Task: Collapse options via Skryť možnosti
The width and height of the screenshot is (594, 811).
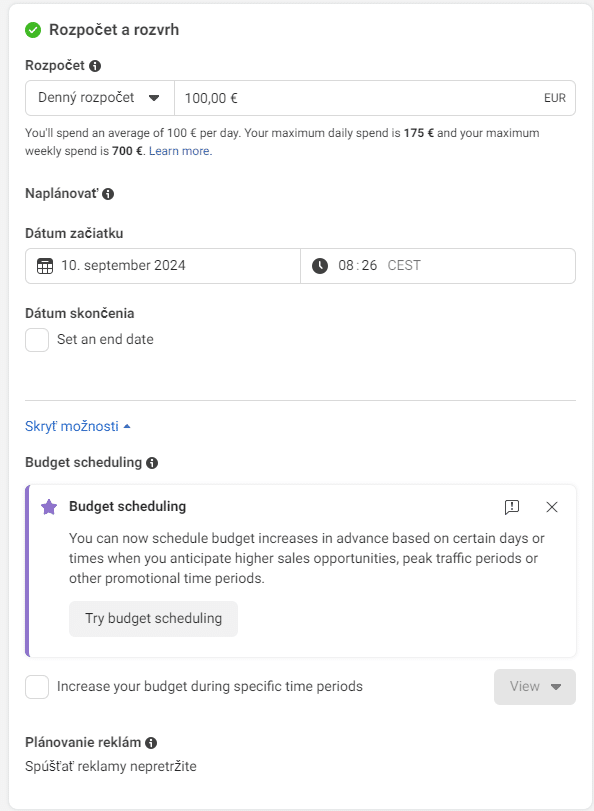Action: coord(78,426)
